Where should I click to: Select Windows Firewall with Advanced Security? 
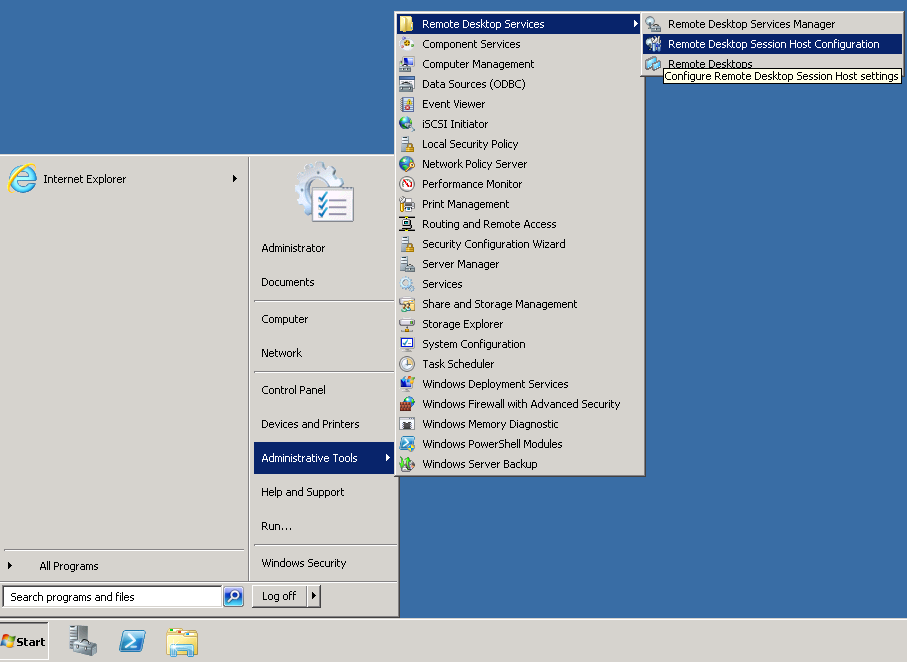click(519, 404)
